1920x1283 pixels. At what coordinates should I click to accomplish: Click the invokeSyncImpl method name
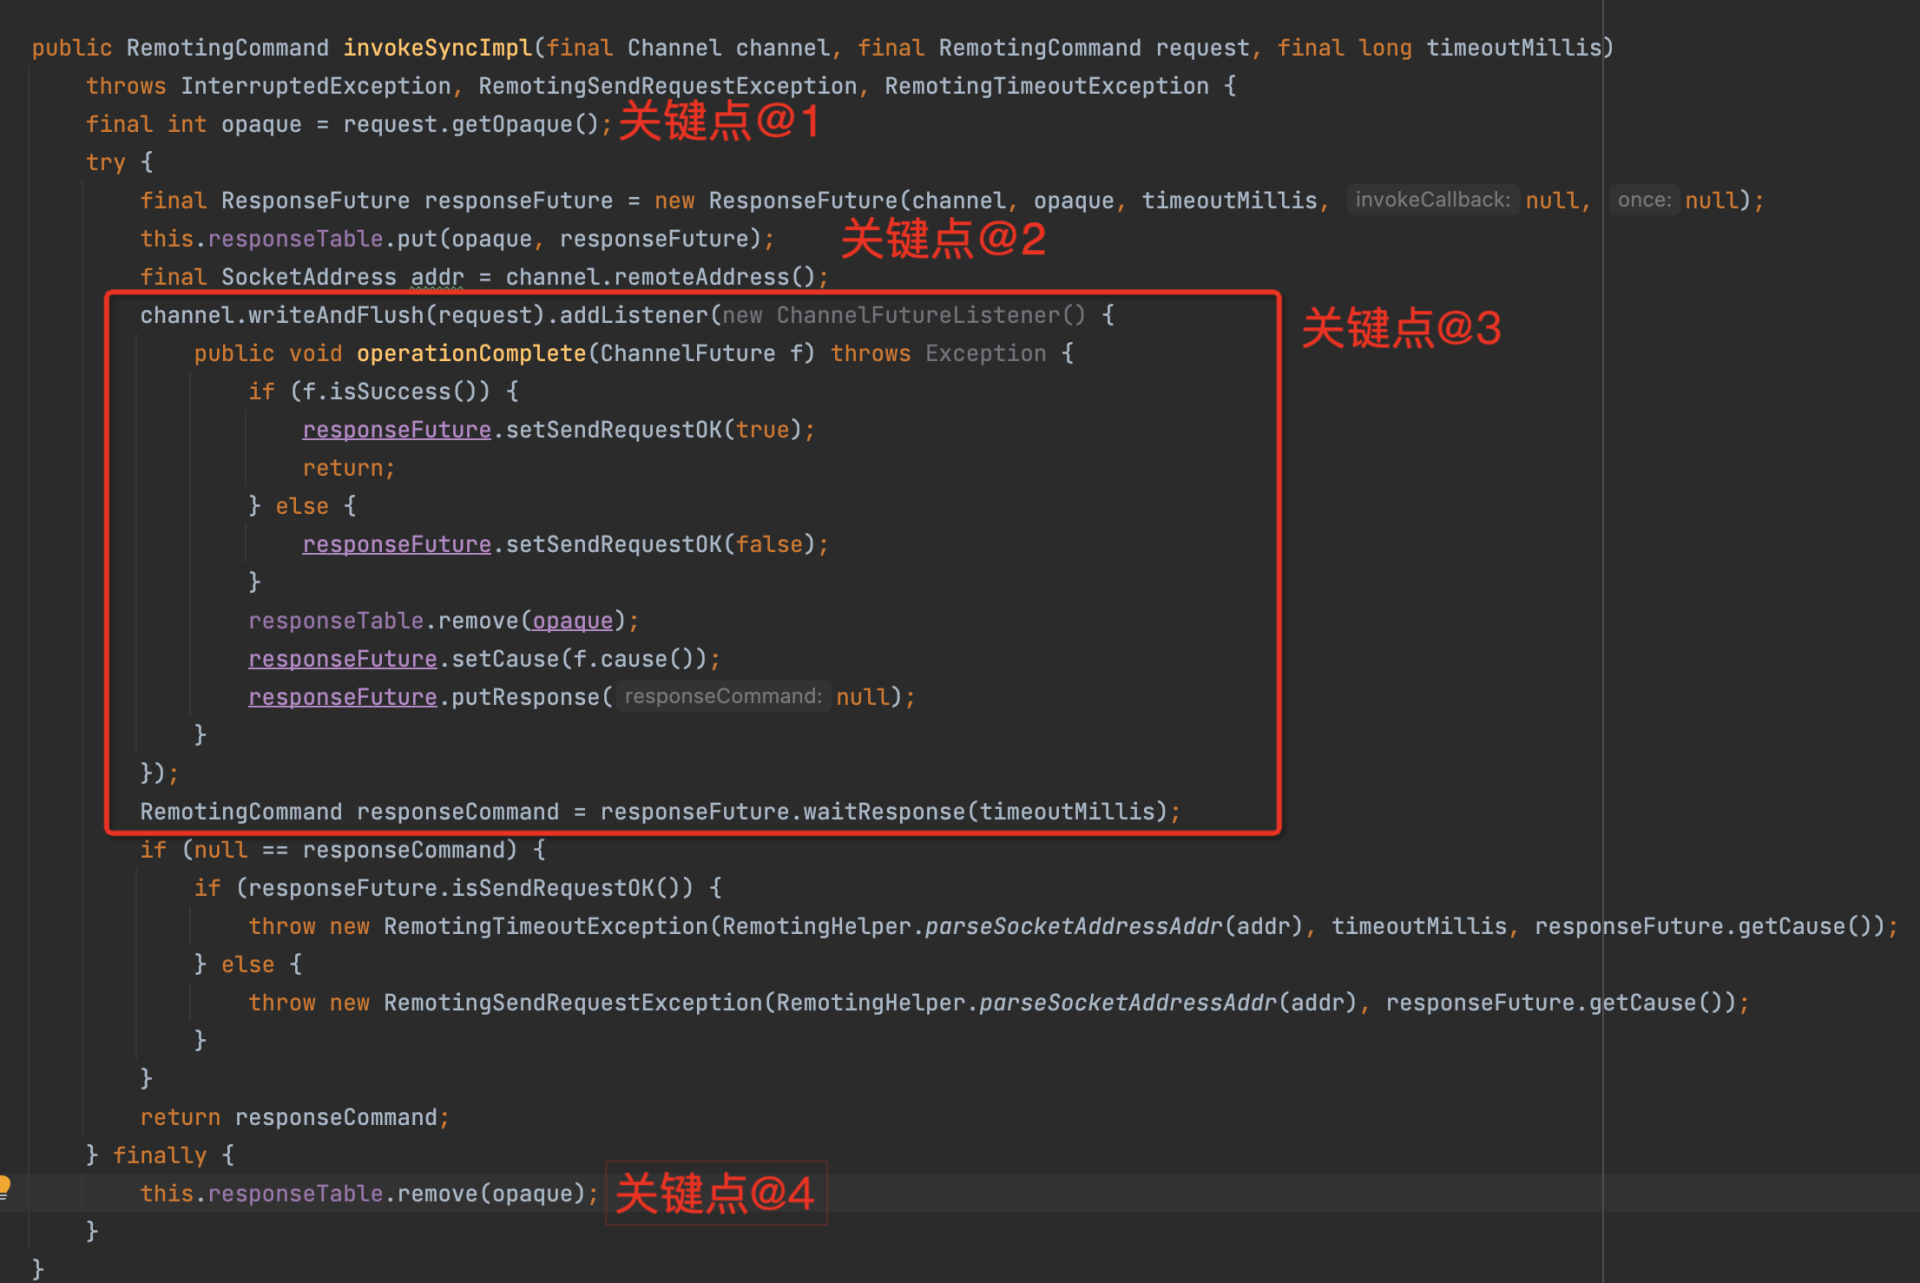437,48
